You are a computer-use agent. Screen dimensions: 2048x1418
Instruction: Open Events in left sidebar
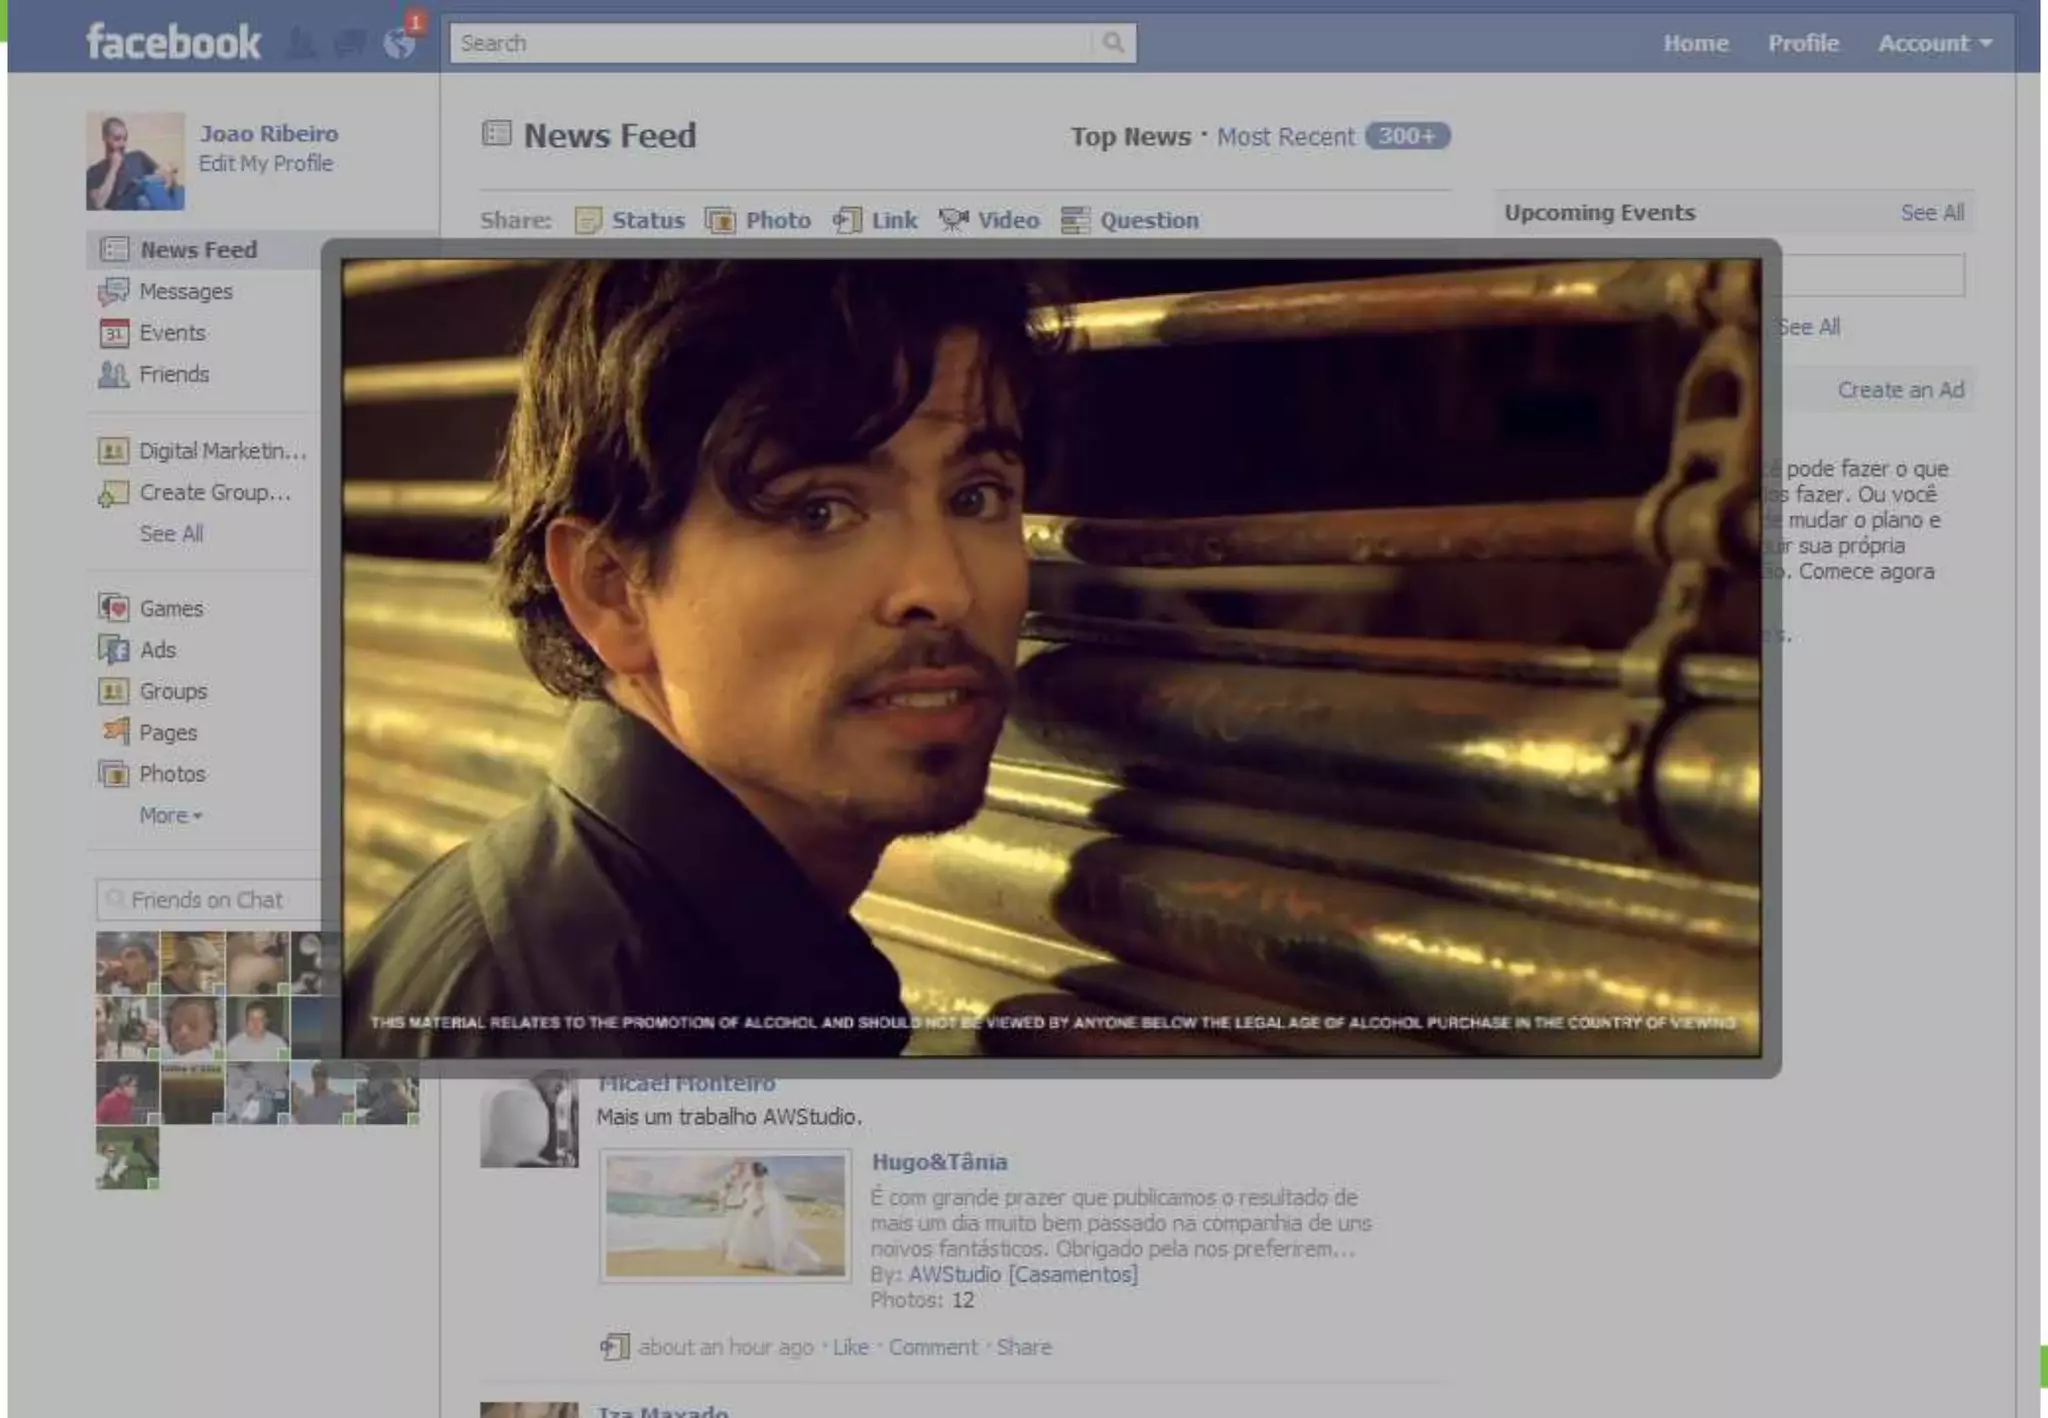pyautogui.click(x=171, y=333)
